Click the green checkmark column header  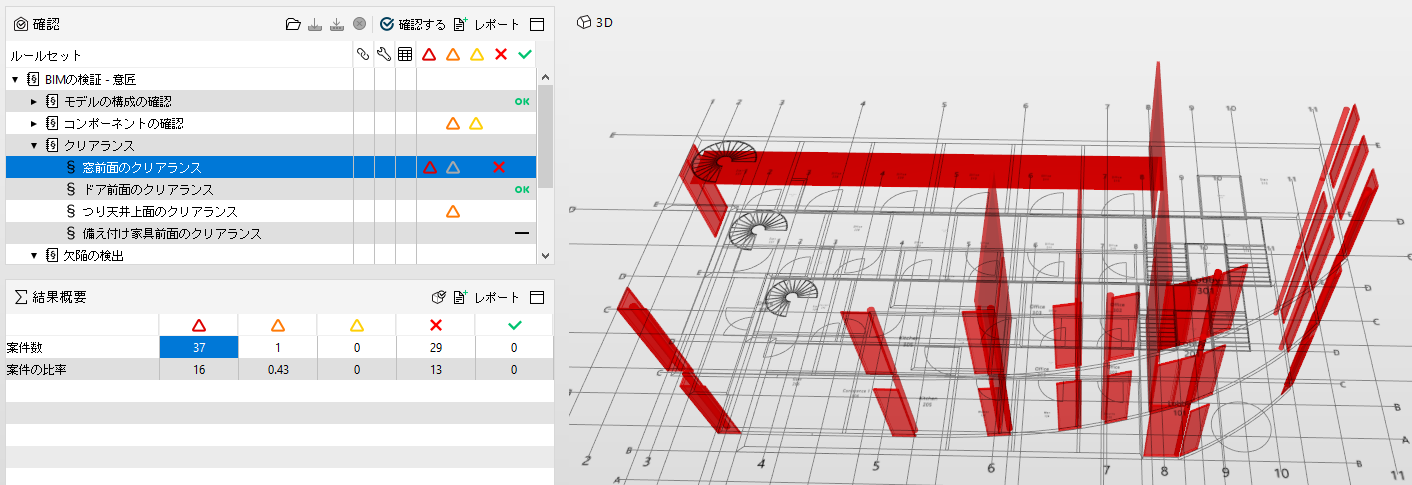coord(525,55)
